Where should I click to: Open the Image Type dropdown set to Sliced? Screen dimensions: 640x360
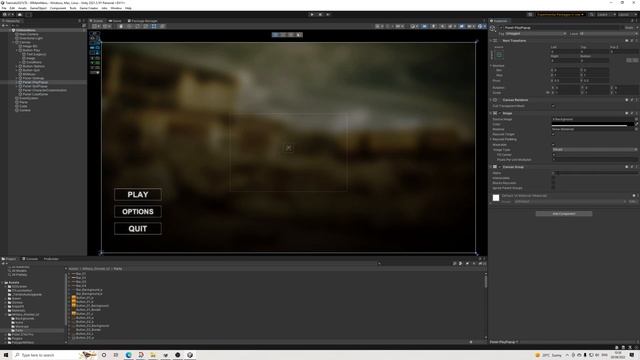point(594,149)
